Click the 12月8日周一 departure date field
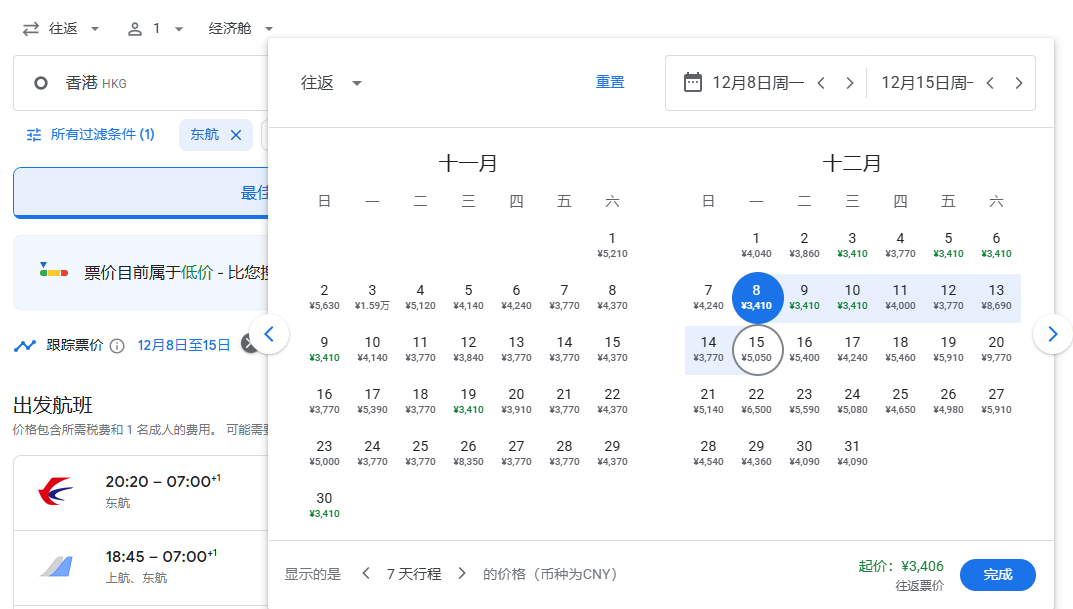The width and height of the screenshot is (1073, 609). click(758, 83)
